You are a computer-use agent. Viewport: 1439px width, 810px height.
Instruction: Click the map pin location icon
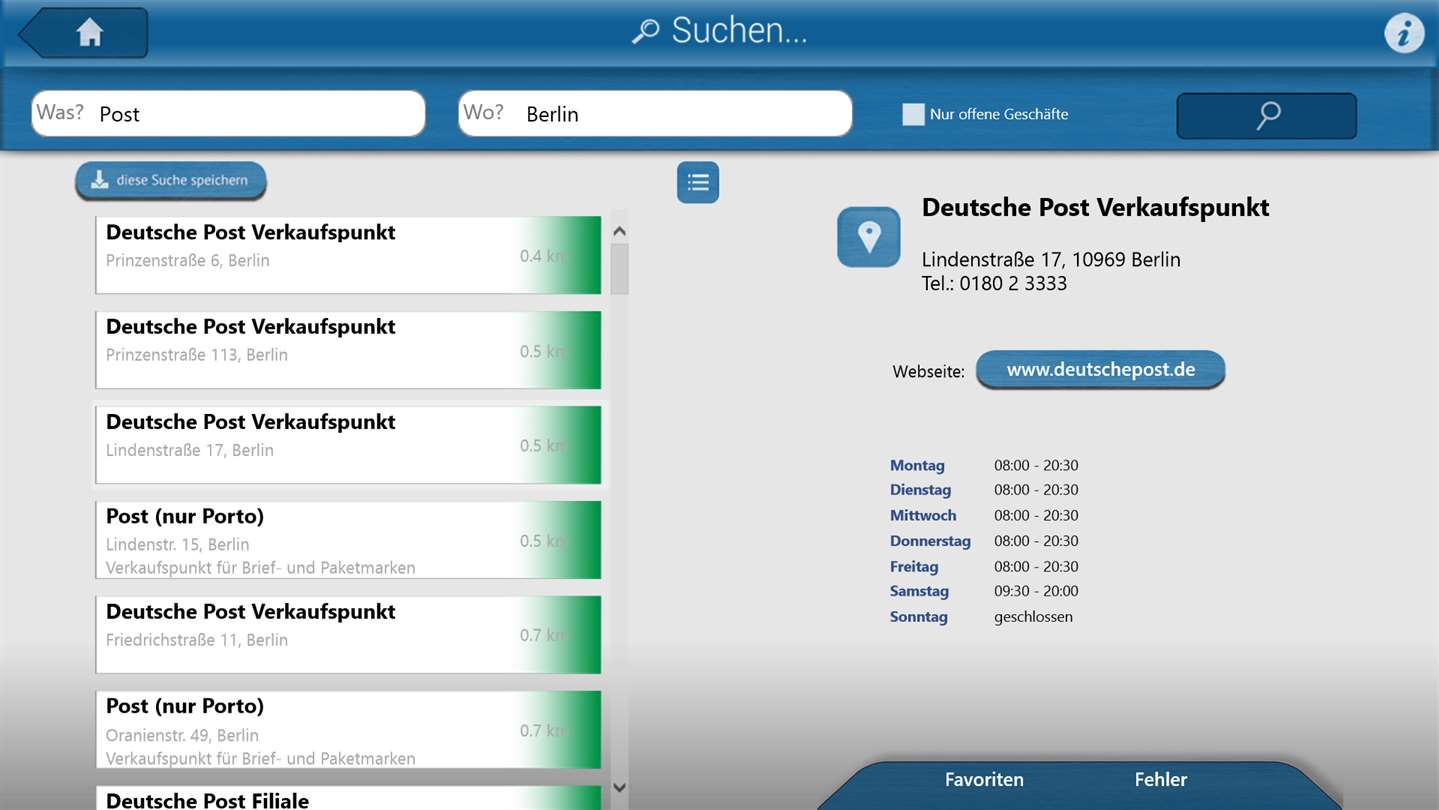[869, 237]
